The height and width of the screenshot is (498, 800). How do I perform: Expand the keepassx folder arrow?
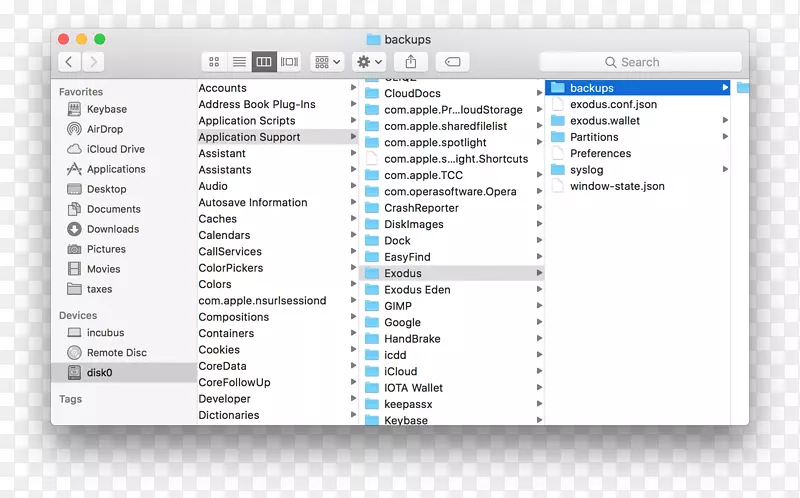pyautogui.click(x=539, y=404)
